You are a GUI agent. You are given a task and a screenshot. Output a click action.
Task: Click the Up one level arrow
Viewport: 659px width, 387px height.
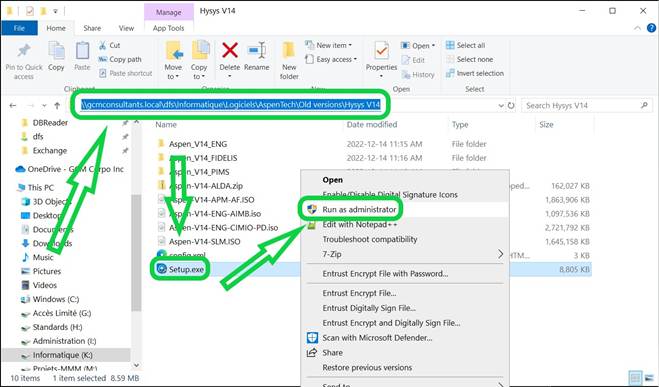(x=57, y=105)
